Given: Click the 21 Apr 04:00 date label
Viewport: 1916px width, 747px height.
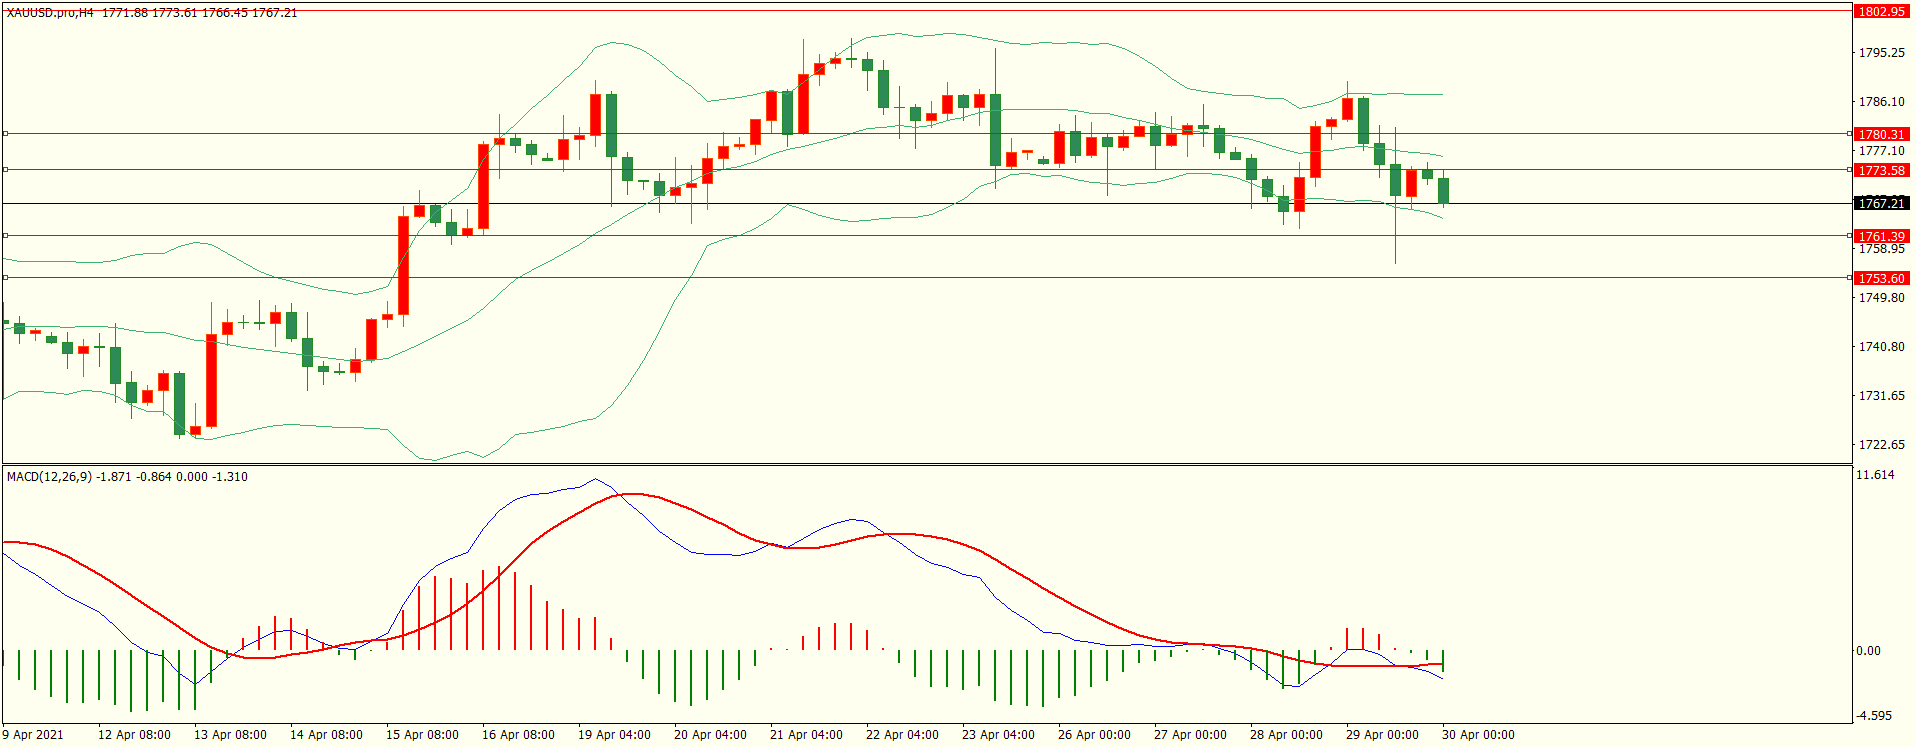Looking at the screenshot, I should [806, 735].
